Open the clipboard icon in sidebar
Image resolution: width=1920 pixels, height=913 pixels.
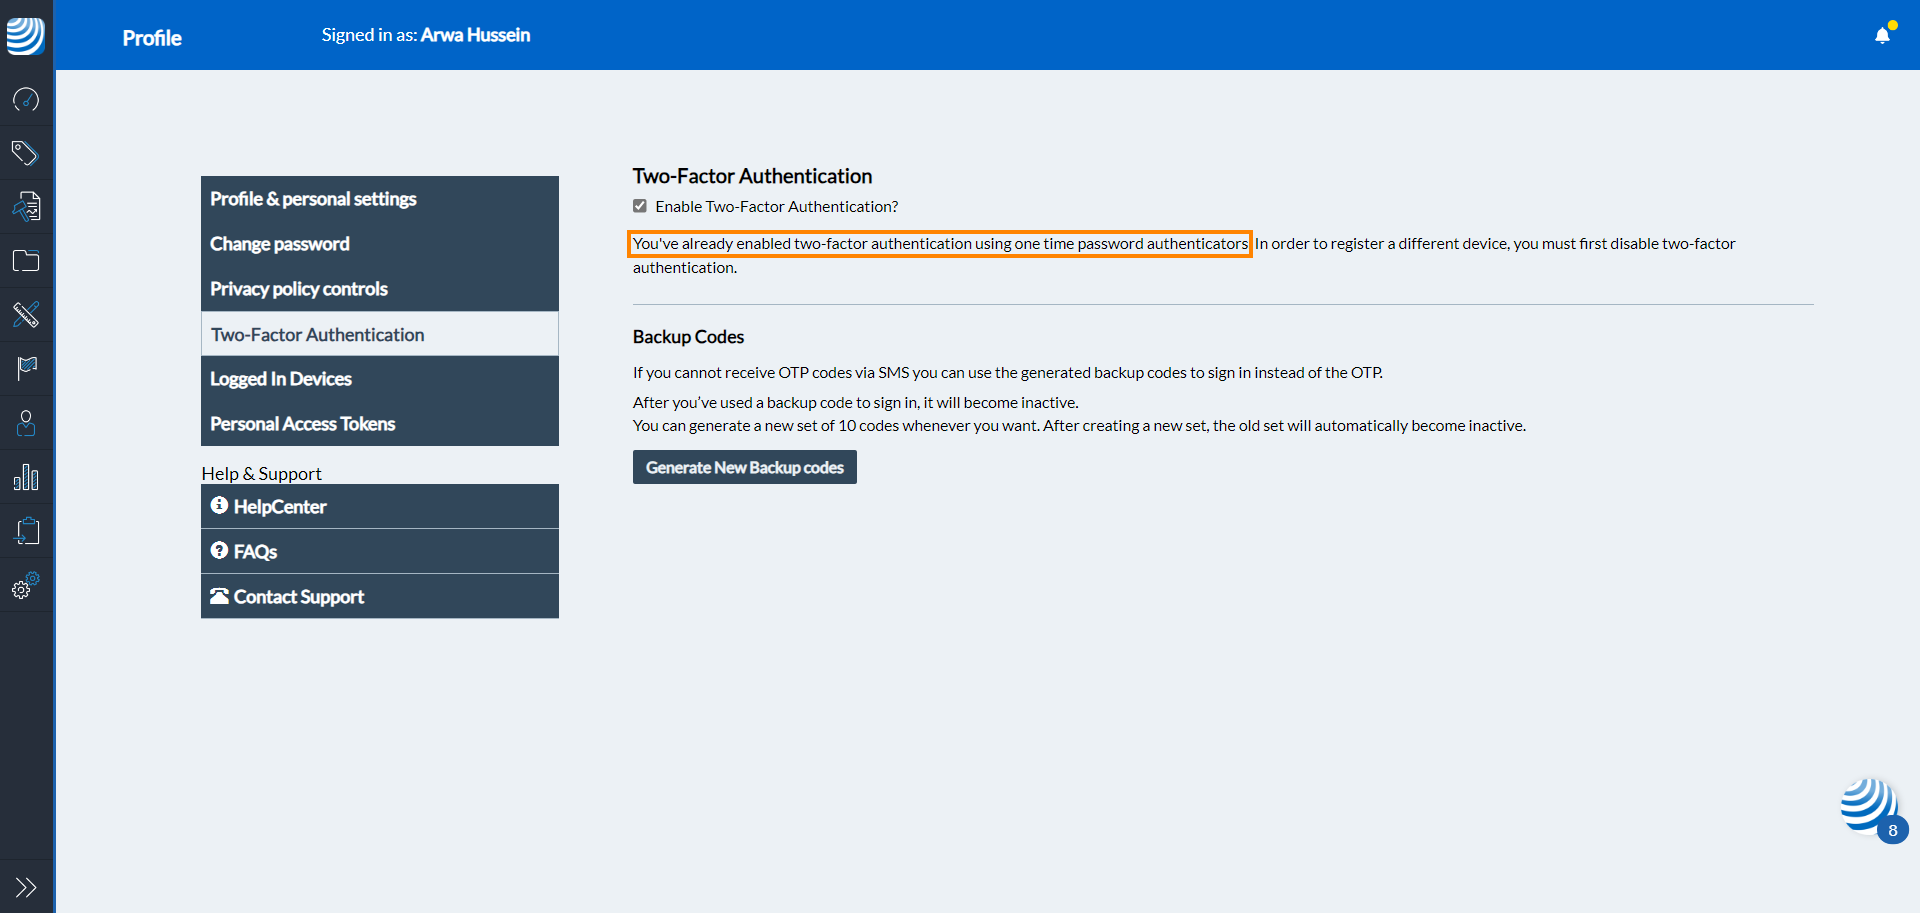click(x=26, y=531)
